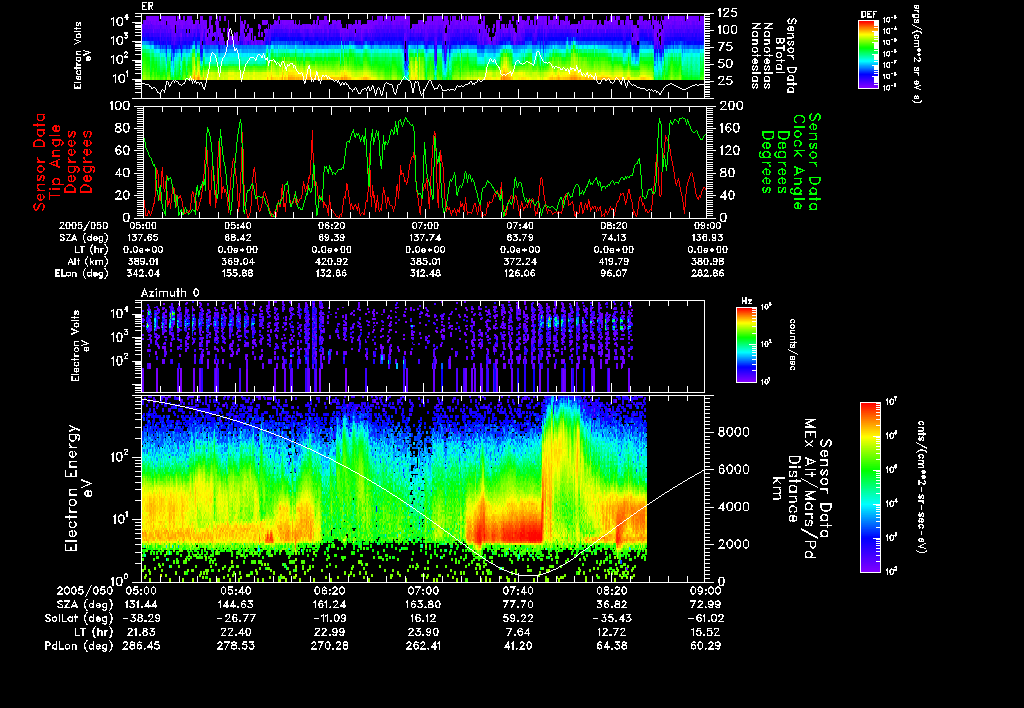The width and height of the screenshot is (1024, 708).
Task: Click the SolLat value -38.29
Action: pos(141,619)
